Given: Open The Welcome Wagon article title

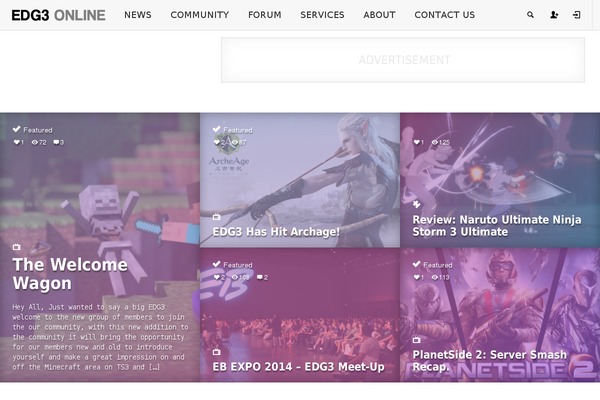Looking at the screenshot, I should (70, 274).
